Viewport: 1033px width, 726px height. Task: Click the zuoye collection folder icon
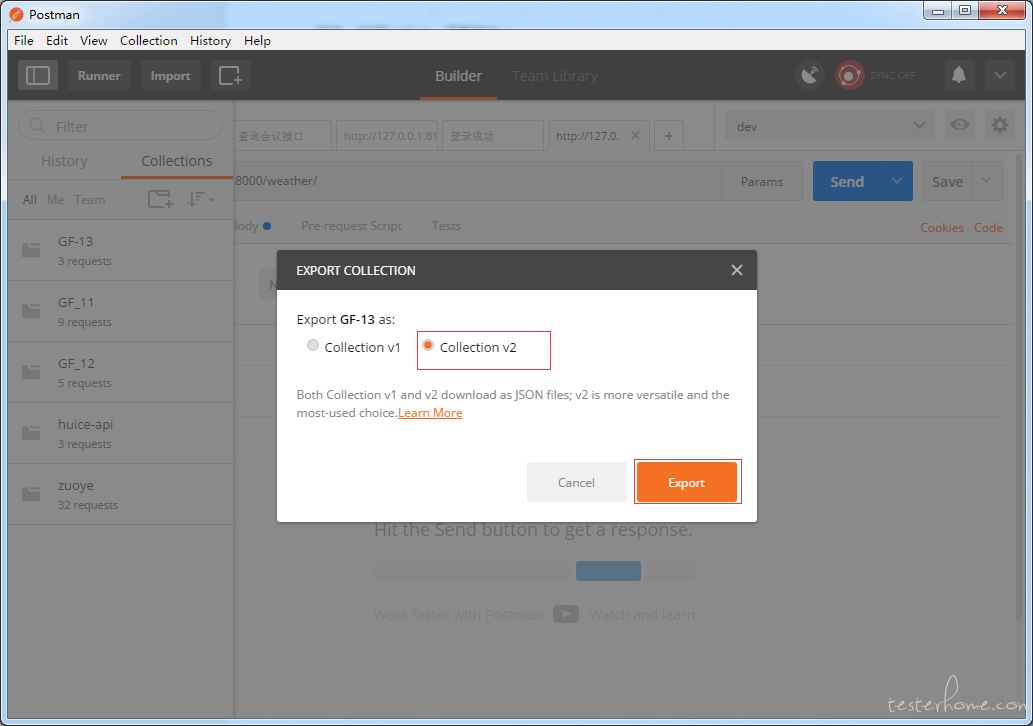point(31,494)
